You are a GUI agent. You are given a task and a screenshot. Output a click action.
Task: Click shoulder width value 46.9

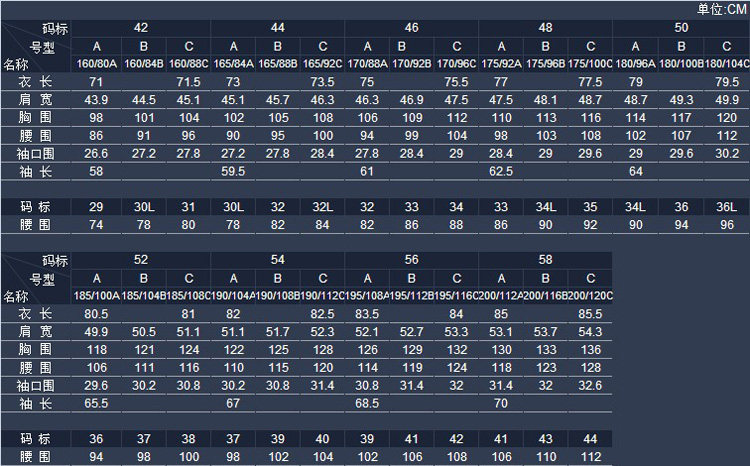411,100
